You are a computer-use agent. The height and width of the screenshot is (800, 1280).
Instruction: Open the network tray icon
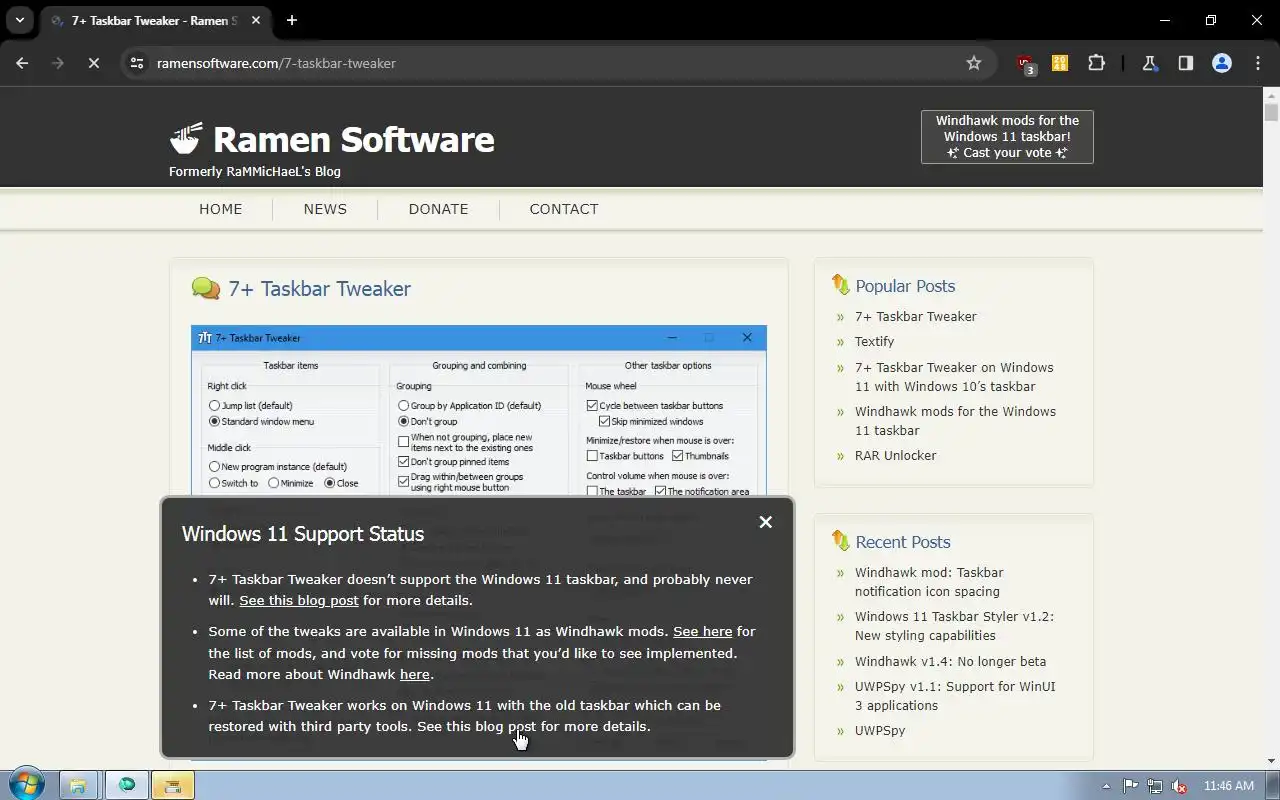pyautogui.click(x=1155, y=786)
